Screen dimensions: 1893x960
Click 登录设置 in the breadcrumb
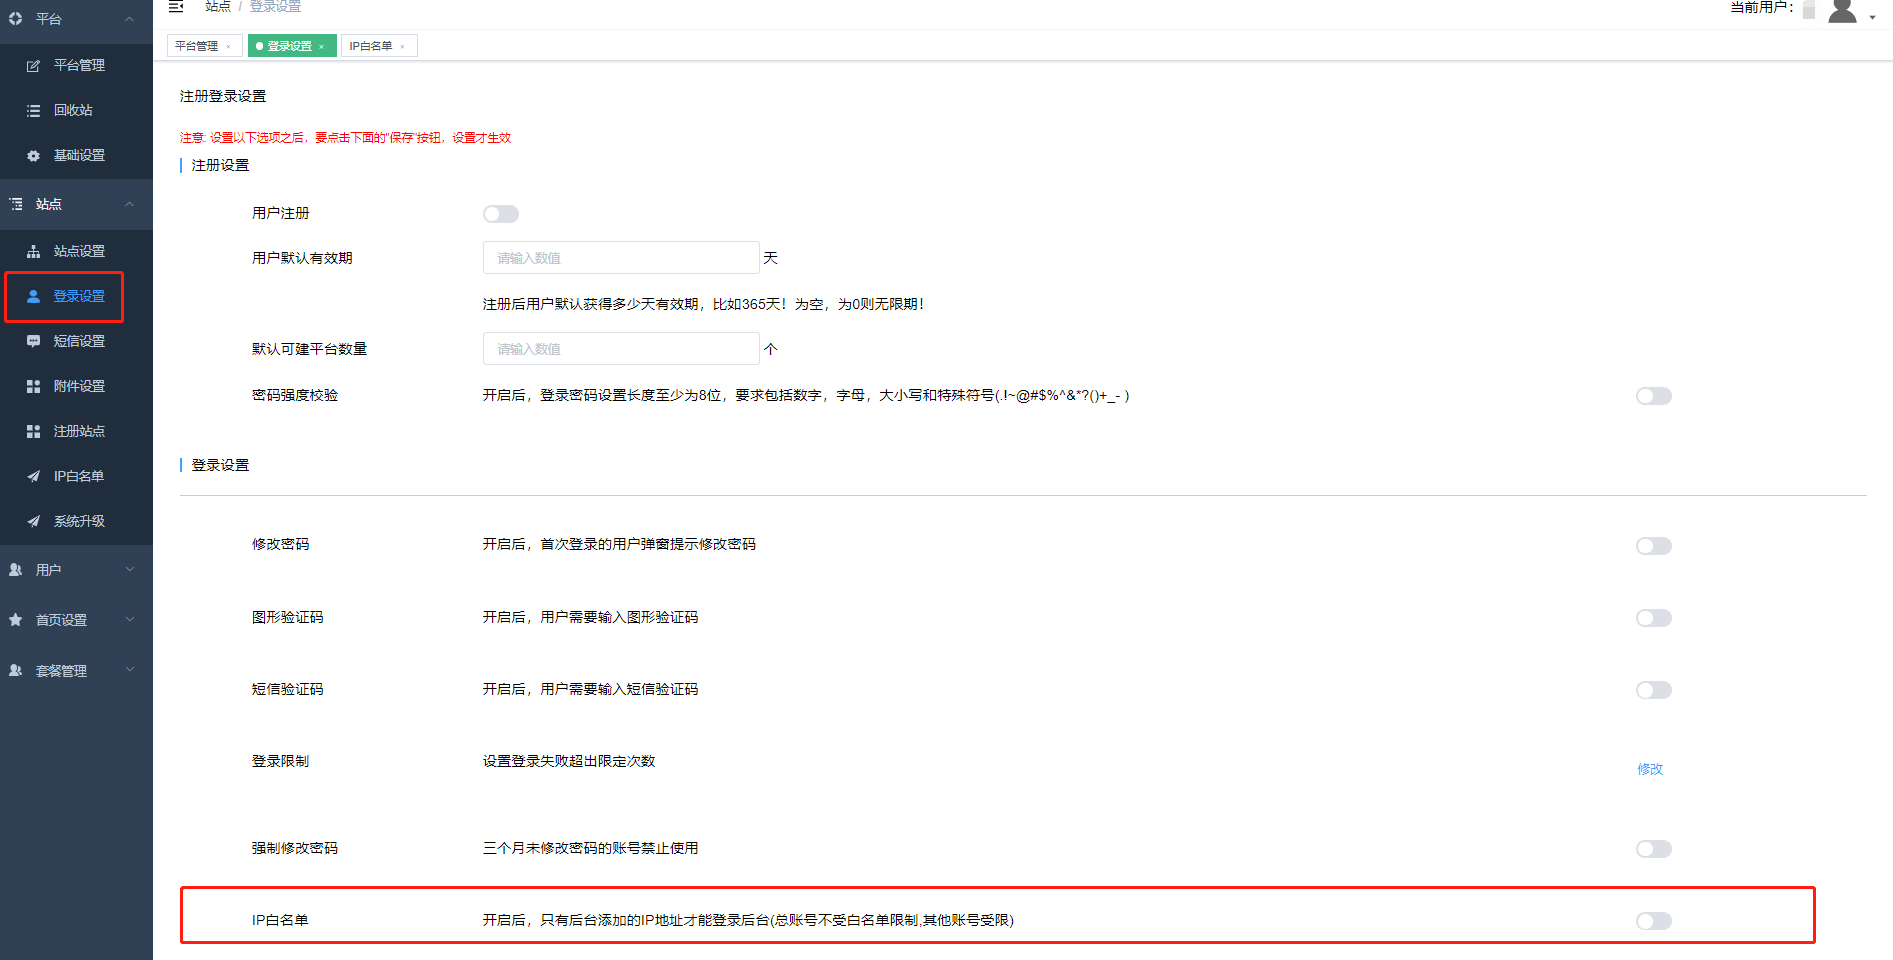point(275,6)
